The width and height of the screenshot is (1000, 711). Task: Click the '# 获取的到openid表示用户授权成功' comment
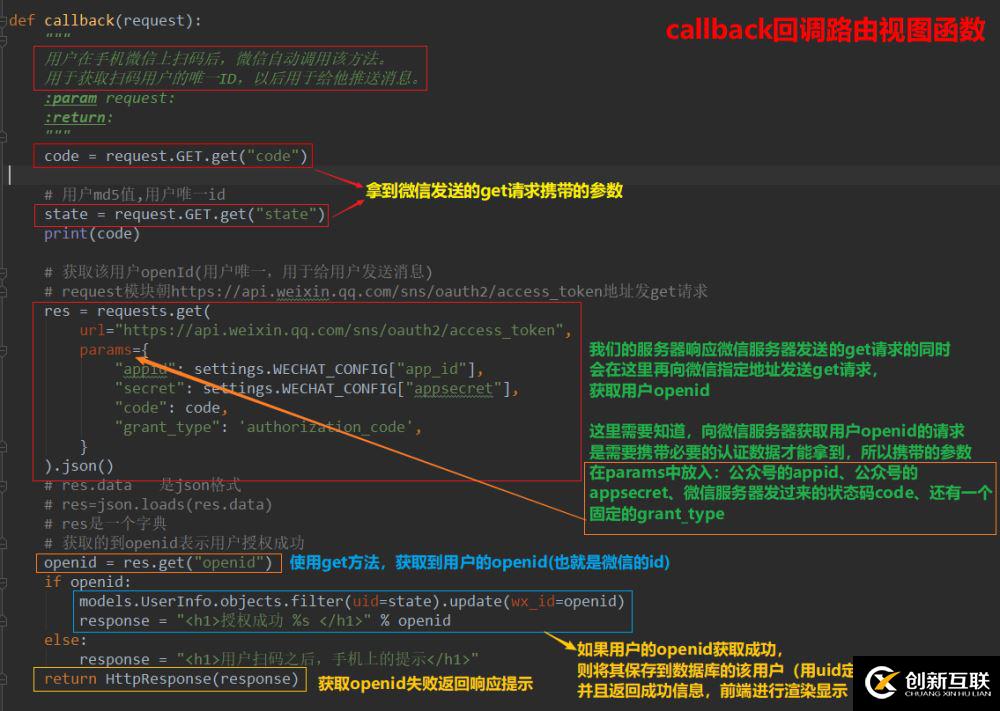(174, 543)
